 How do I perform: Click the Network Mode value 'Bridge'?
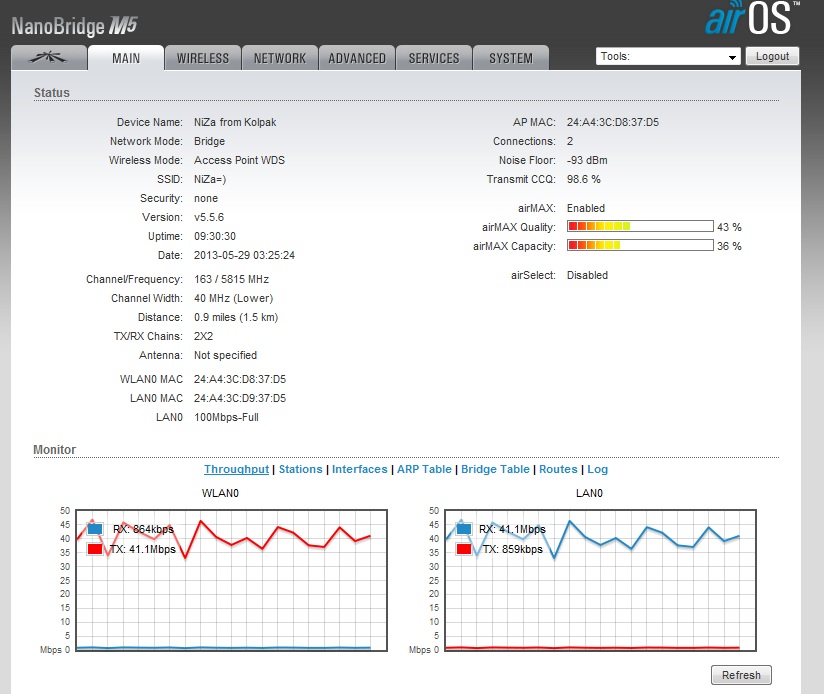(x=209, y=141)
